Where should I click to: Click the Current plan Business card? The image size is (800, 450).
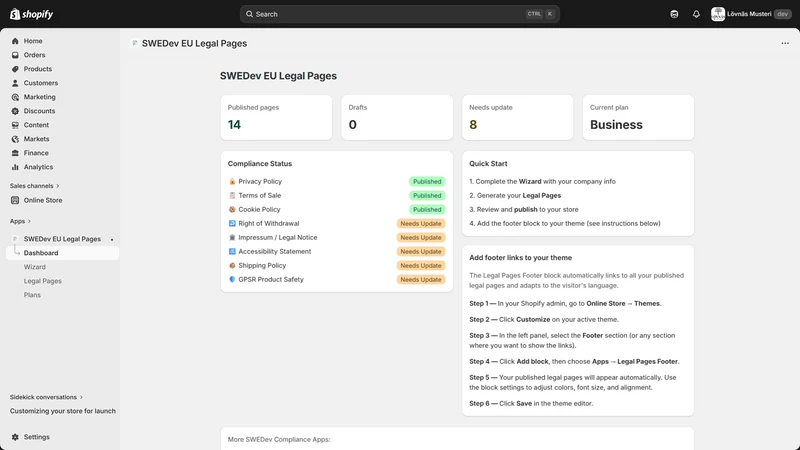coord(638,117)
